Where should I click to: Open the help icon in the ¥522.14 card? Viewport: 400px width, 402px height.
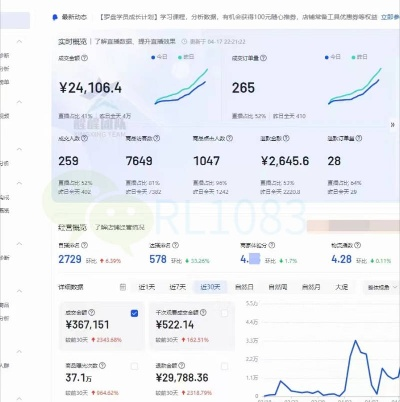coord(203,313)
